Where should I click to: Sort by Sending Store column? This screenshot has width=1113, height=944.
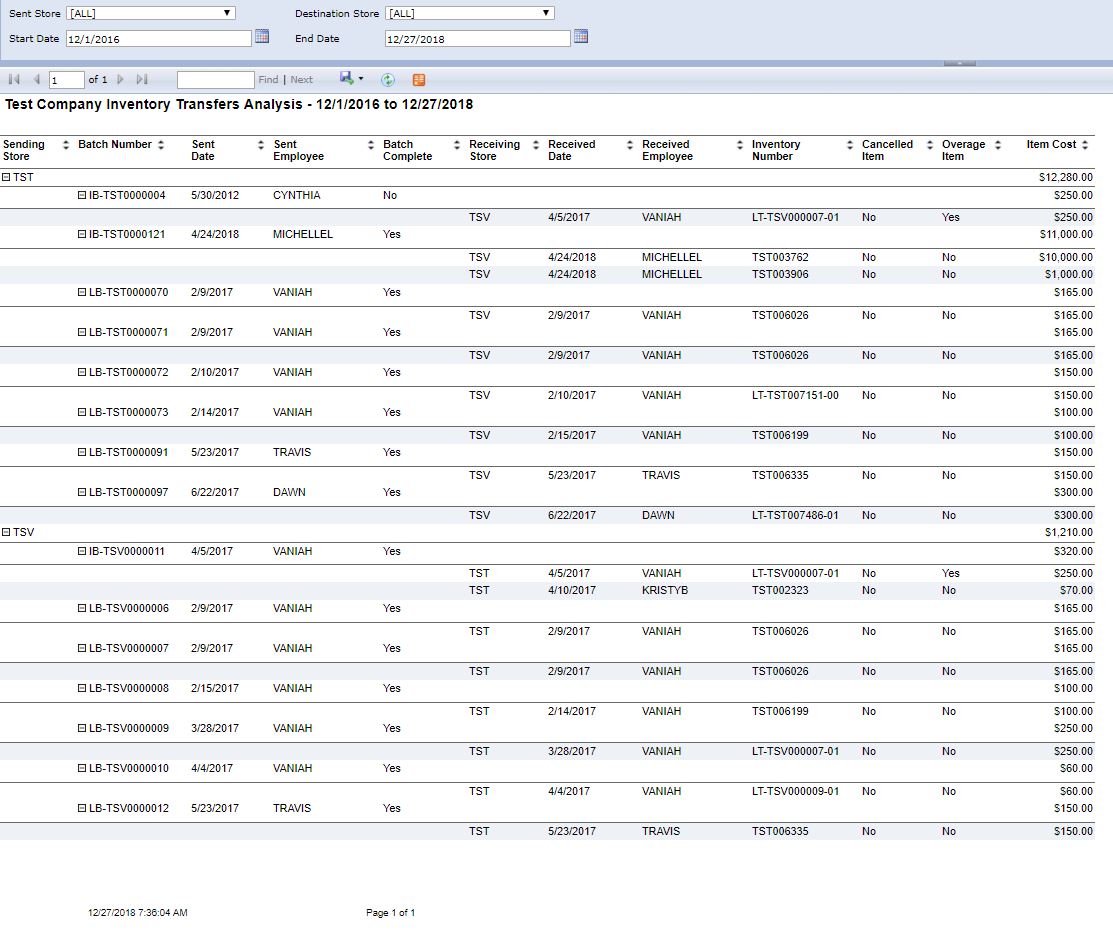tap(66, 145)
